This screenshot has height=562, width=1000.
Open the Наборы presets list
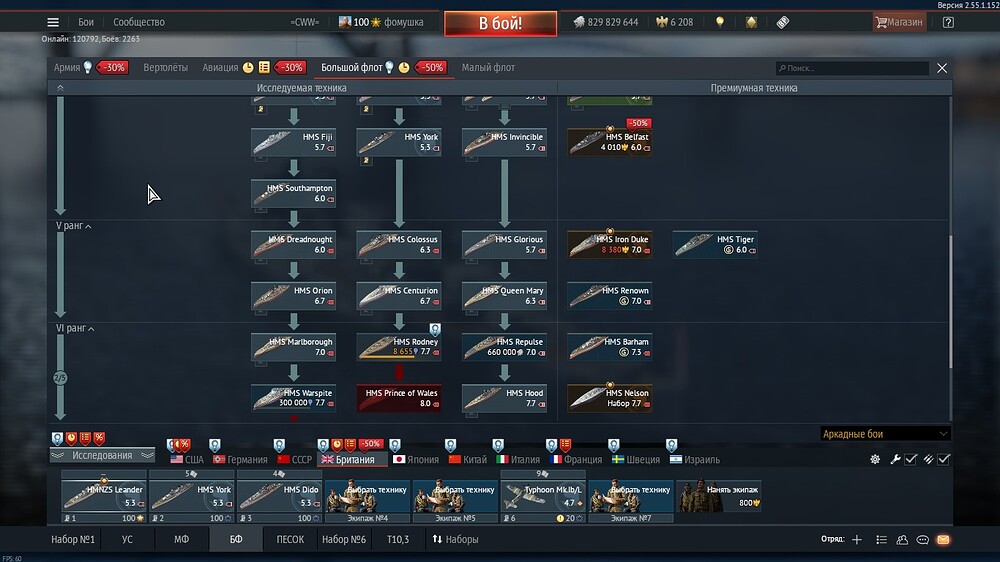[x=455, y=540]
